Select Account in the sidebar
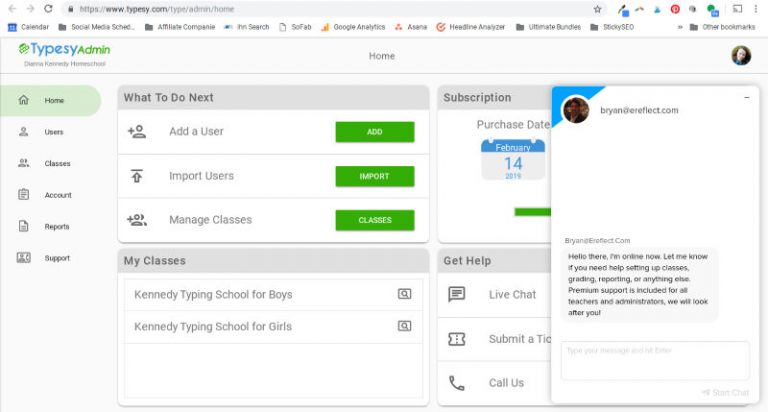Screen dimensions: 768x412 tap(57, 195)
